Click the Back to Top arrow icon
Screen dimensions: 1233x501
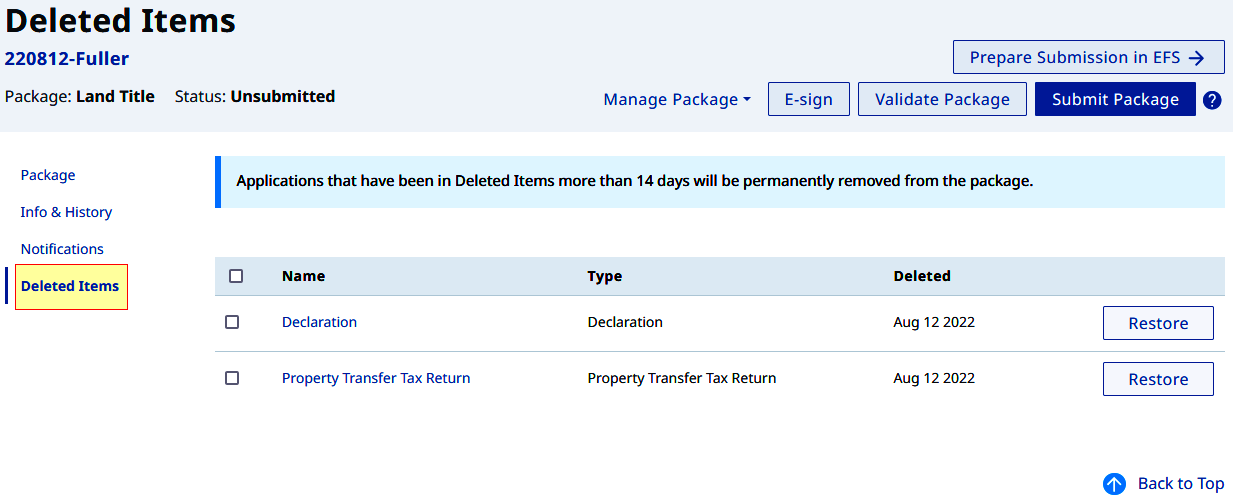pyautogui.click(x=1114, y=484)
